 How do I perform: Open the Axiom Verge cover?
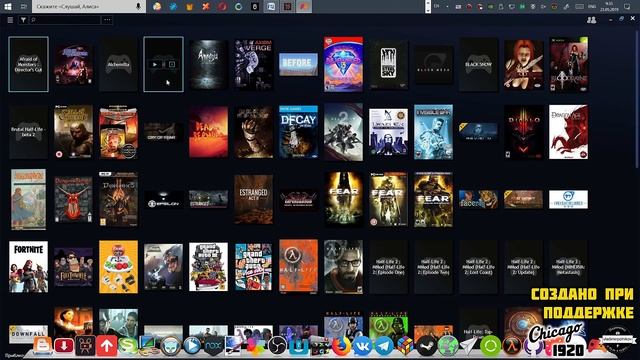[253, 64]
